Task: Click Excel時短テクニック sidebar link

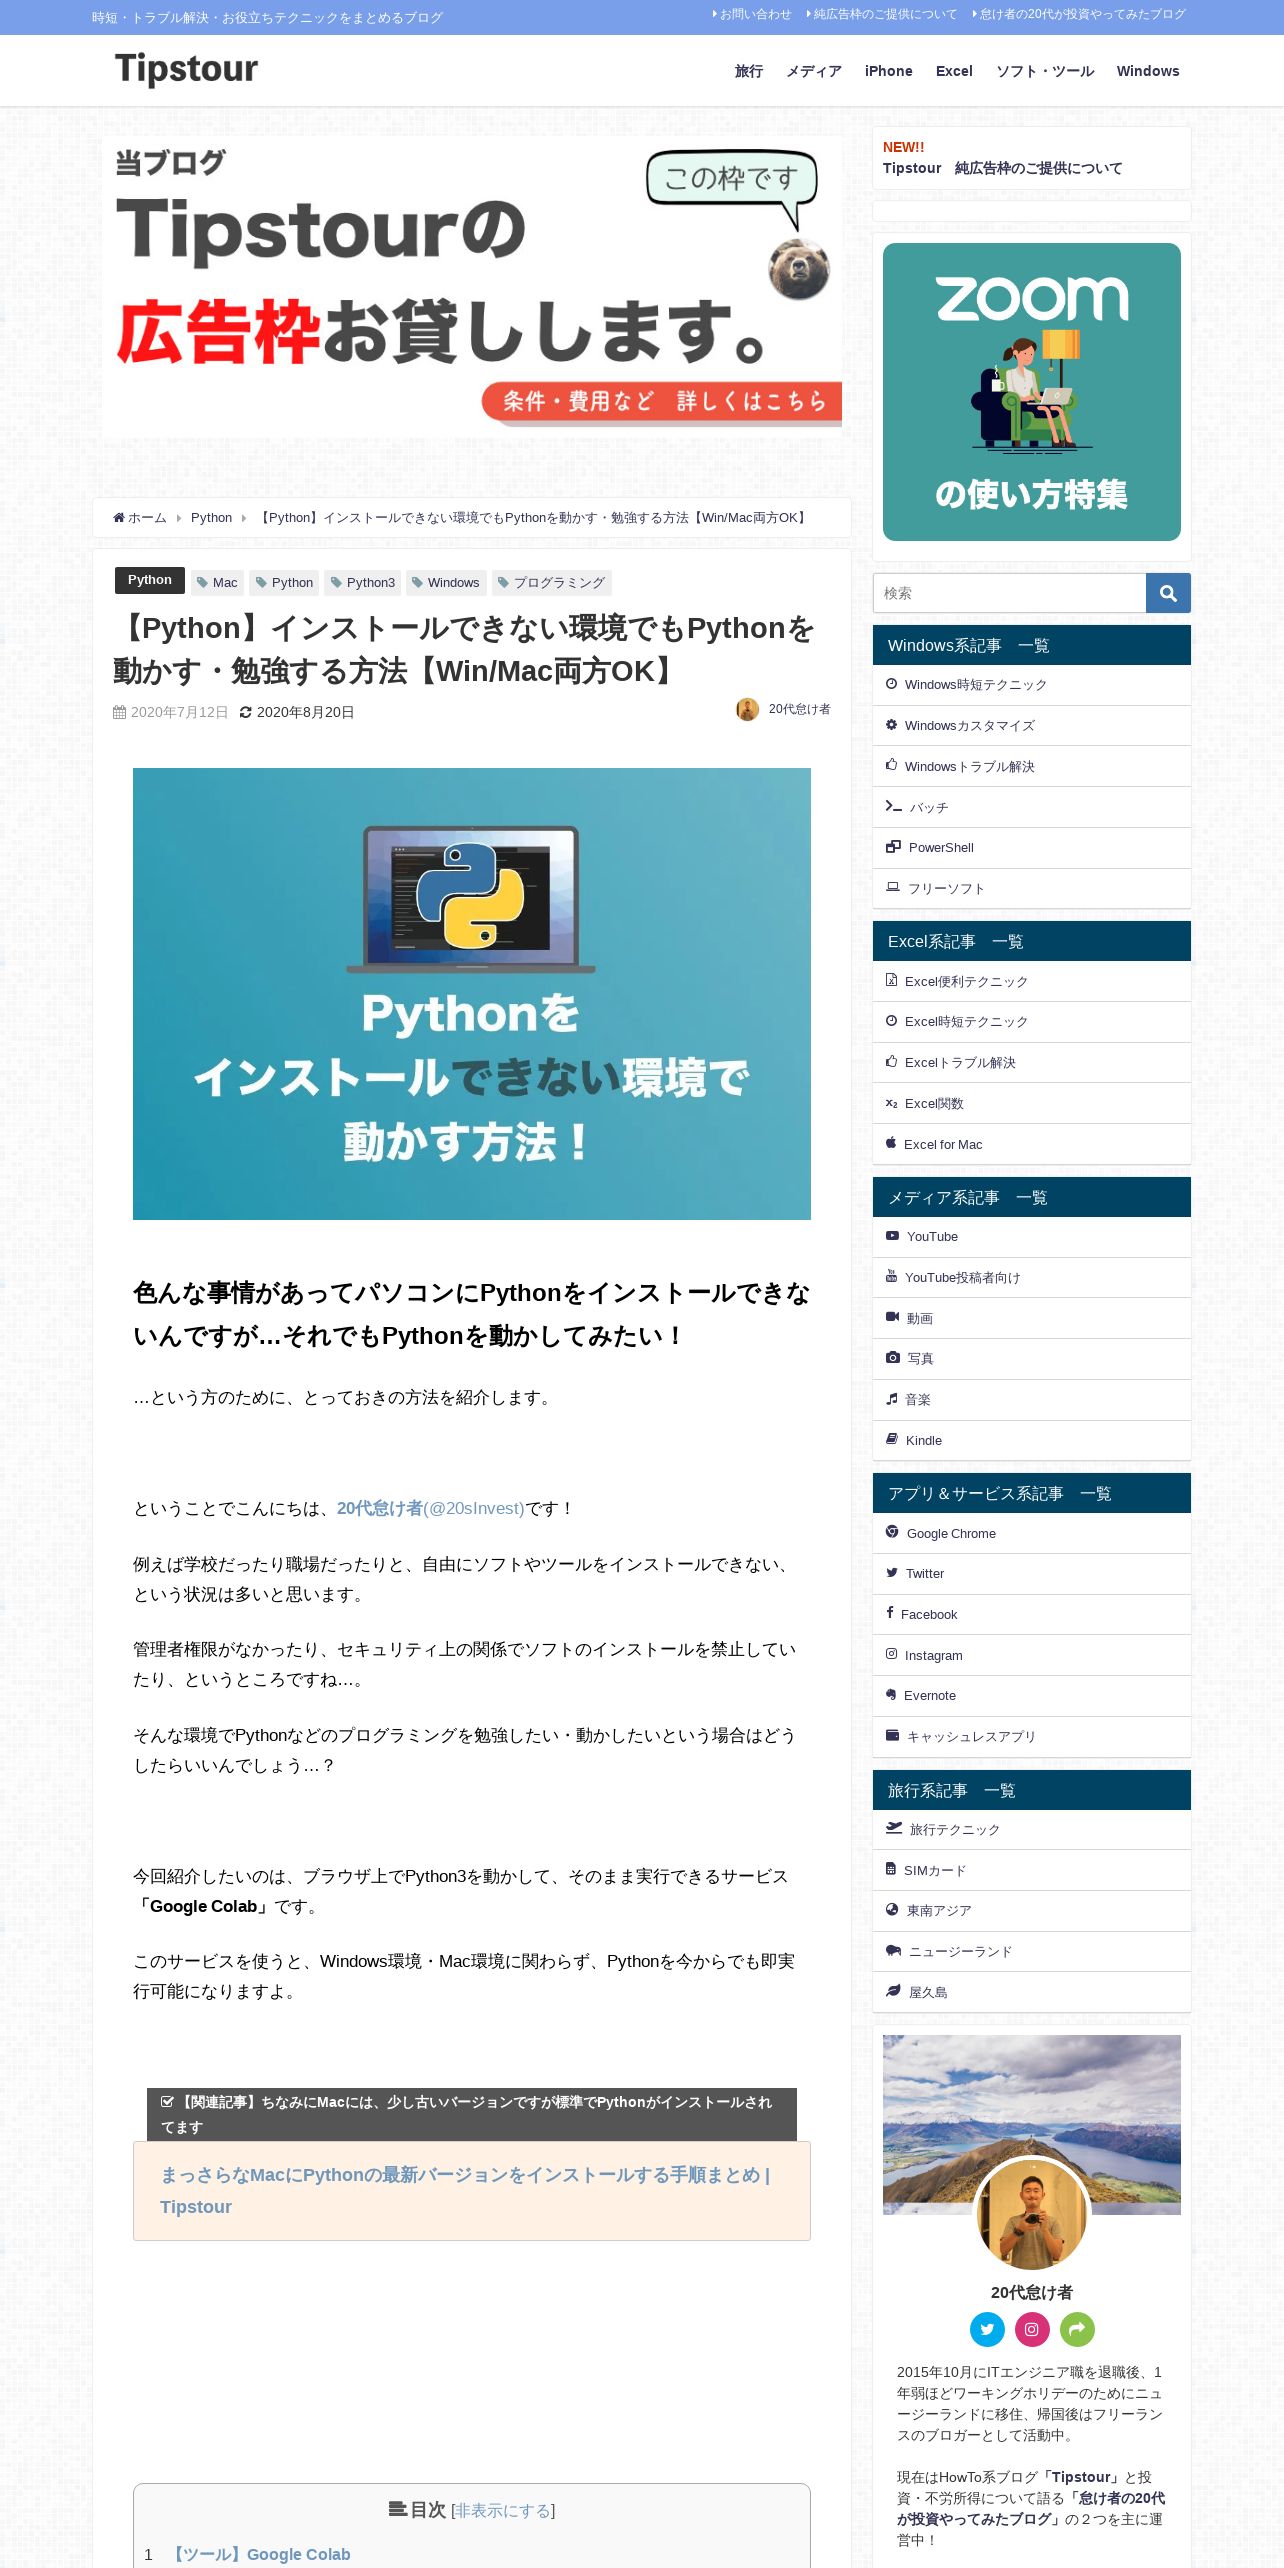Action: coord(1032,1021)
